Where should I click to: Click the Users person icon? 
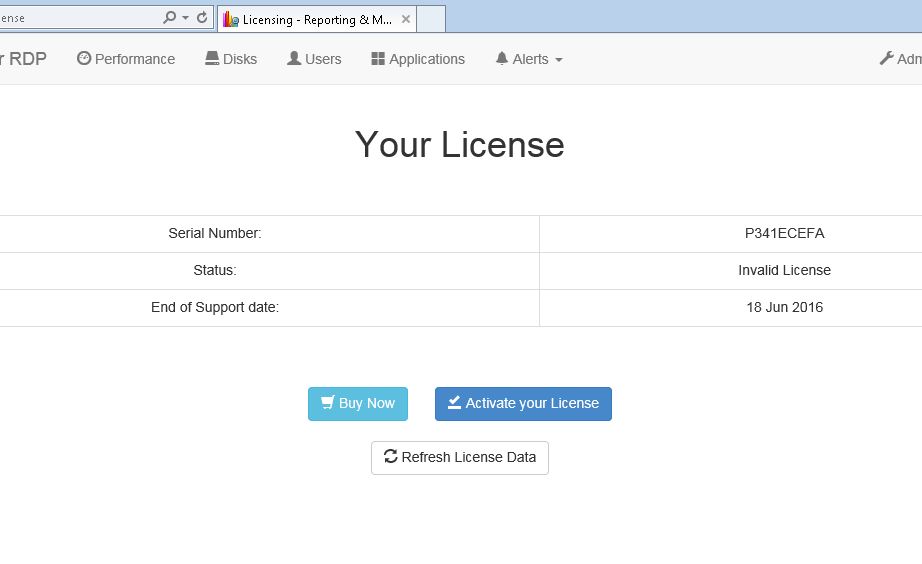(x=294, y=58)
